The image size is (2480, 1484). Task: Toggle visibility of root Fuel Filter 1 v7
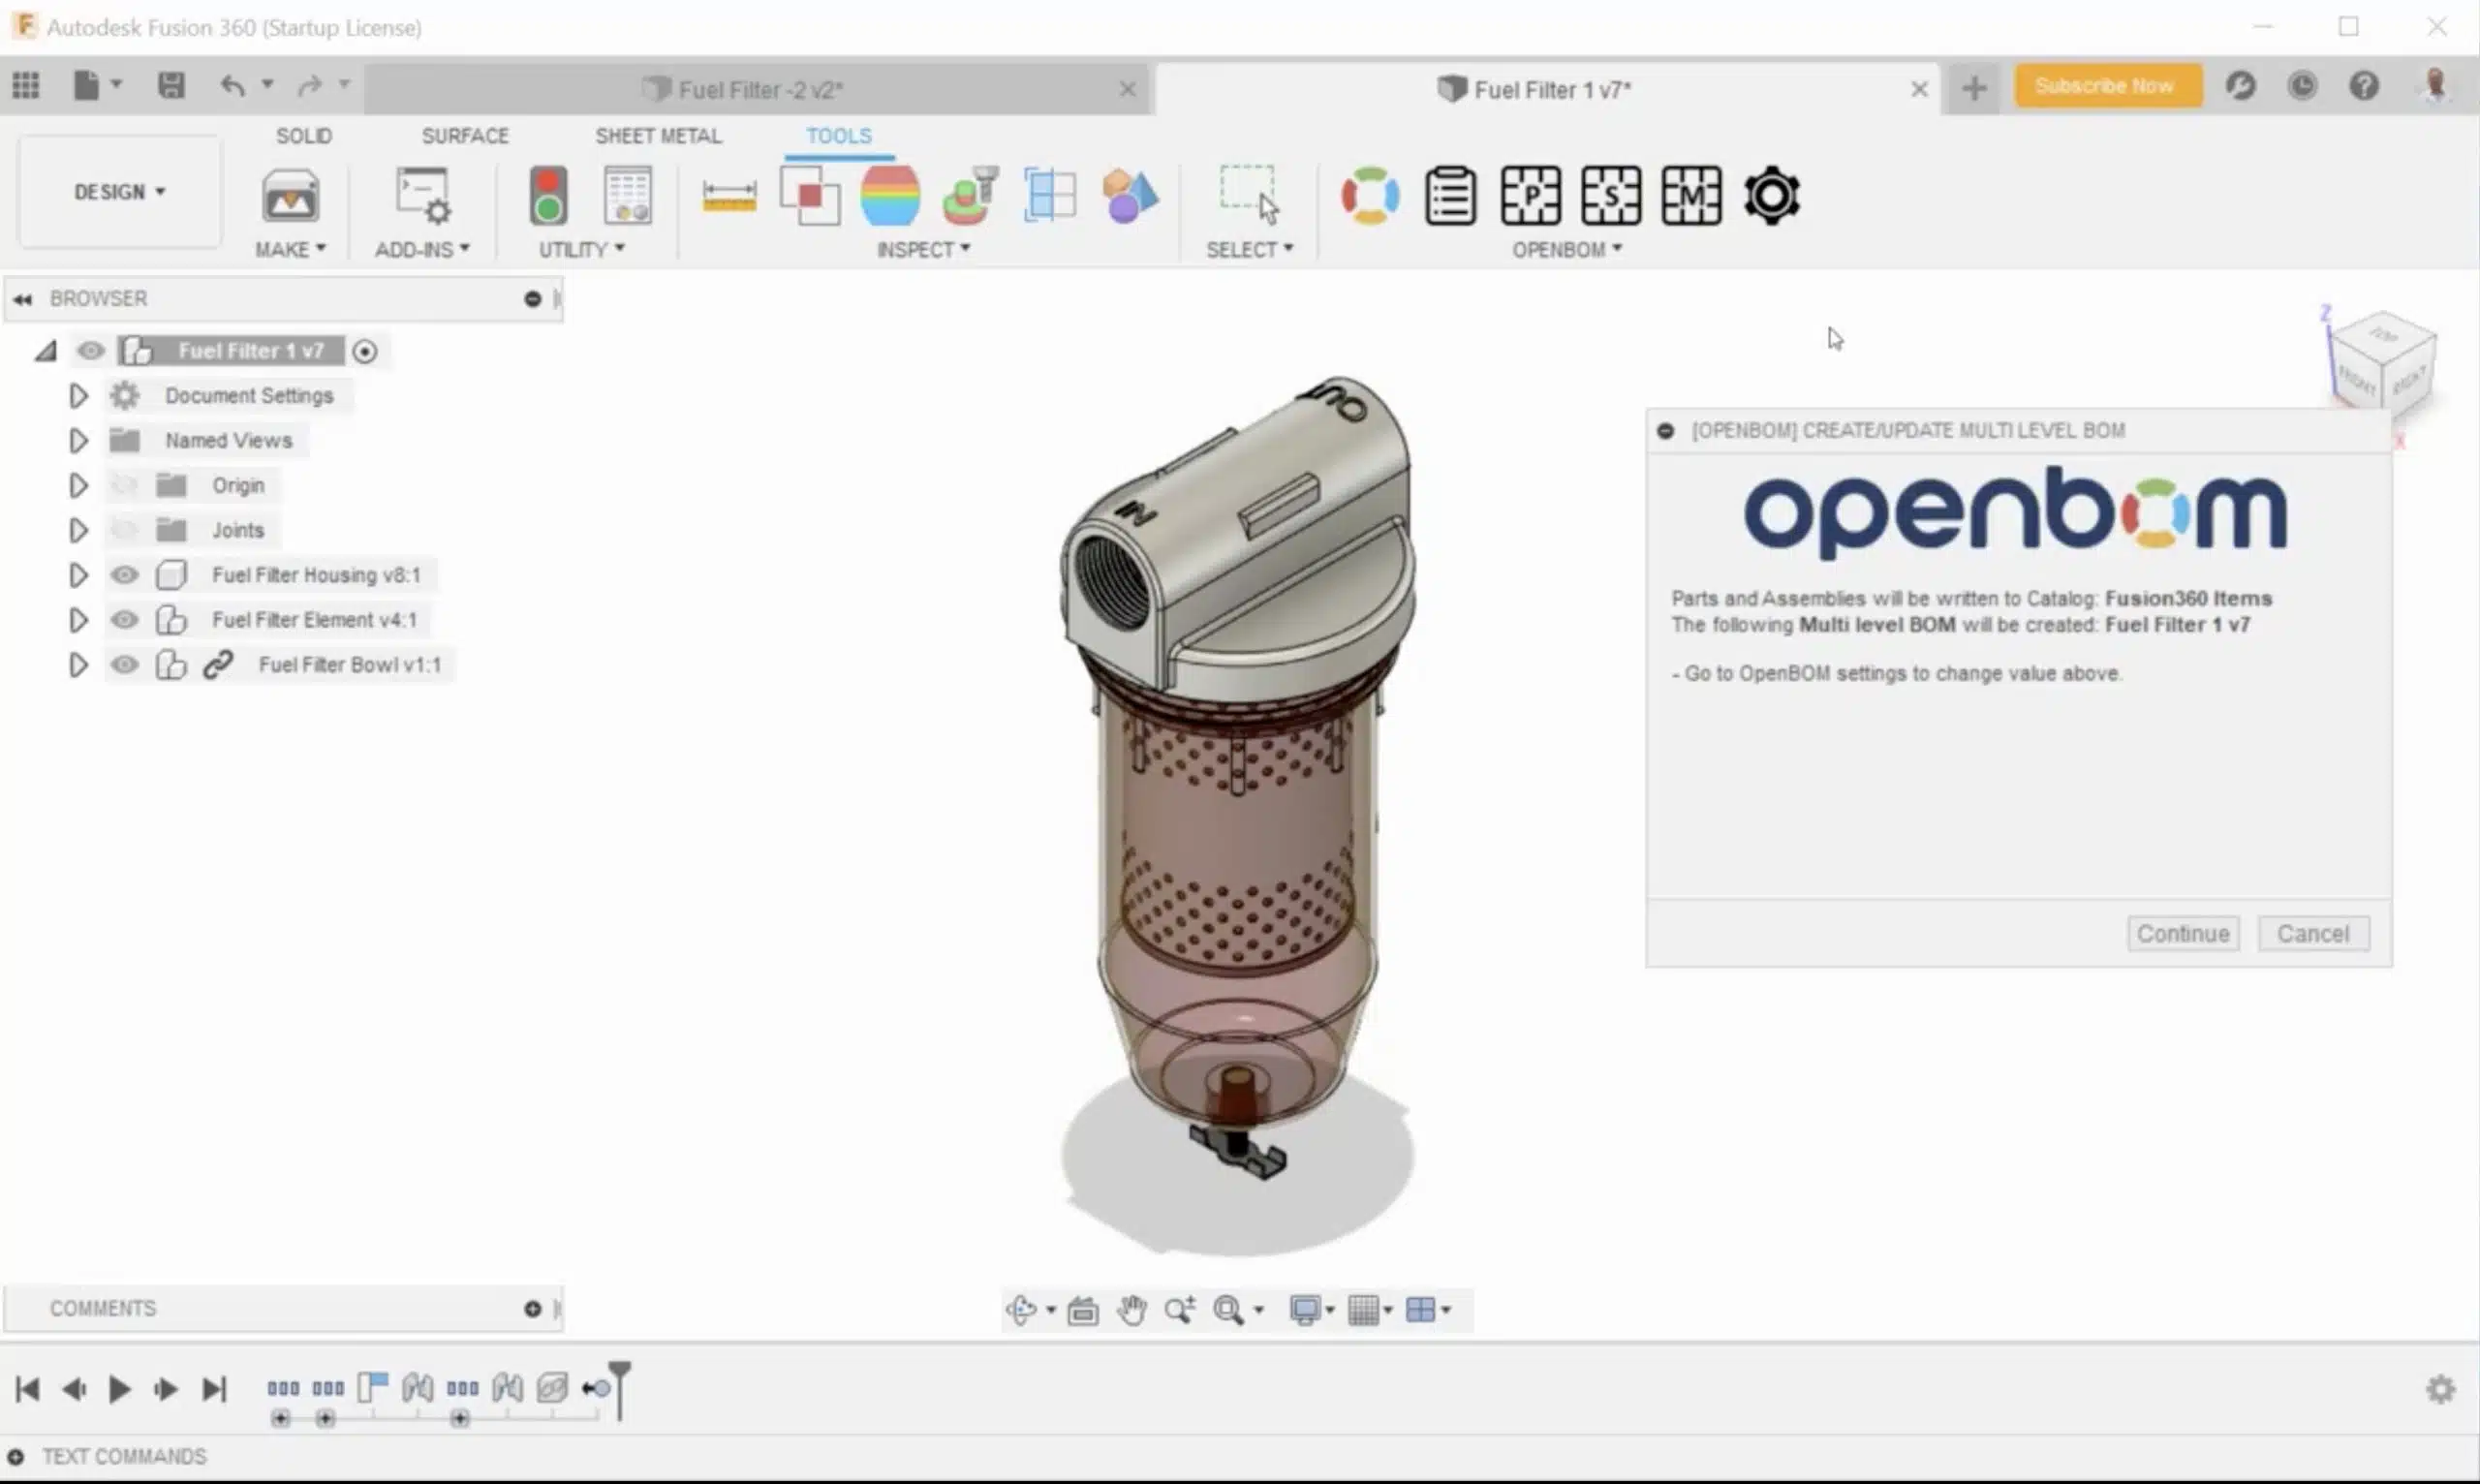(x=90, y=351)
